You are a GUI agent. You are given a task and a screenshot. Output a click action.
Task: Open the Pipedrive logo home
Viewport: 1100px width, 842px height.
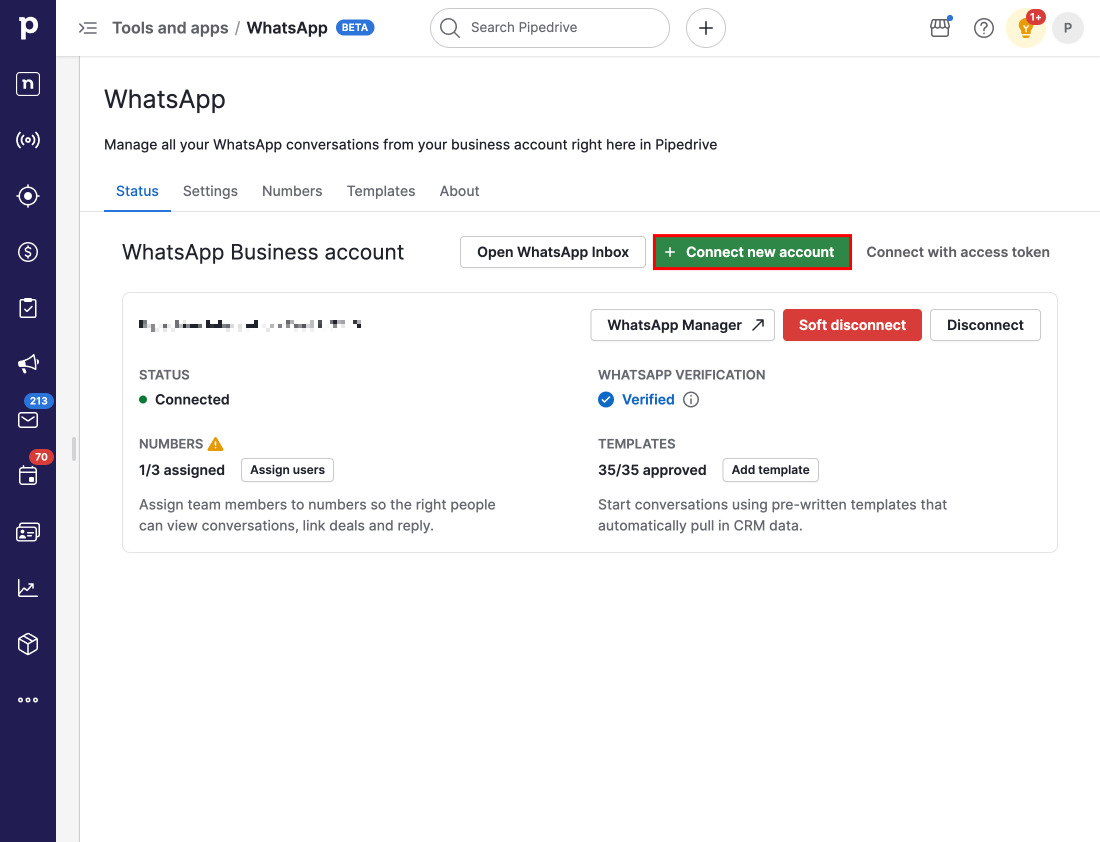[x=27, y=27]
